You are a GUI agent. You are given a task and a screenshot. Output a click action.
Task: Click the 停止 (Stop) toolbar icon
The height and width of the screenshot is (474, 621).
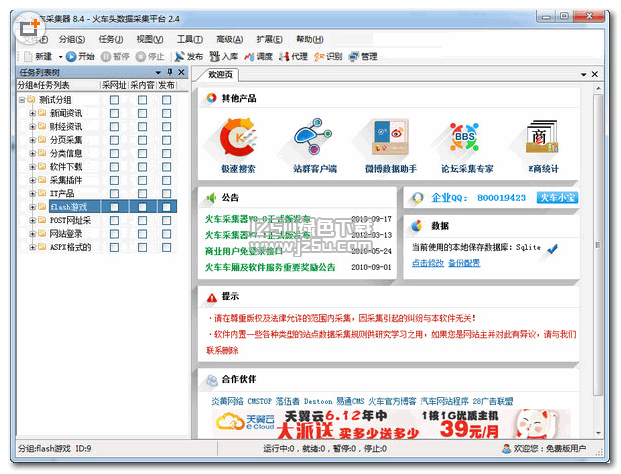click(x=141, y=57)
